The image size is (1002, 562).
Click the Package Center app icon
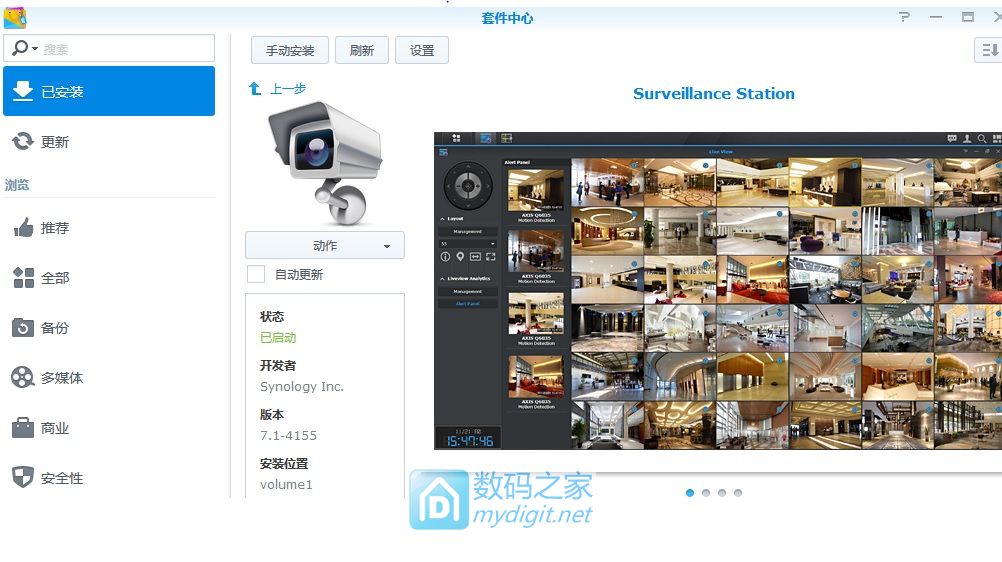[x=15, y=18]
